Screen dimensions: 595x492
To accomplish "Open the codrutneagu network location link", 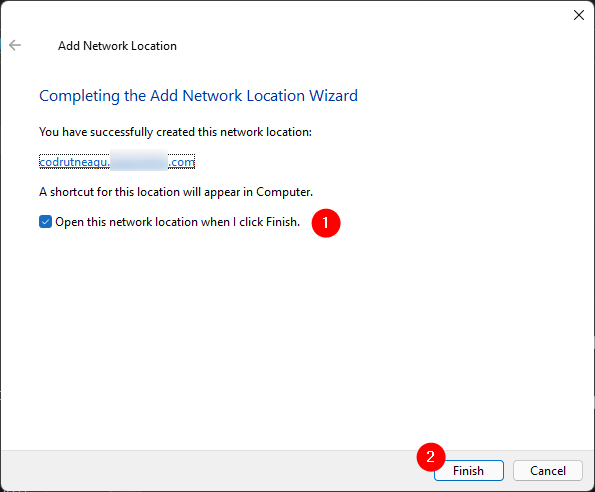I will tap(117, 162).
